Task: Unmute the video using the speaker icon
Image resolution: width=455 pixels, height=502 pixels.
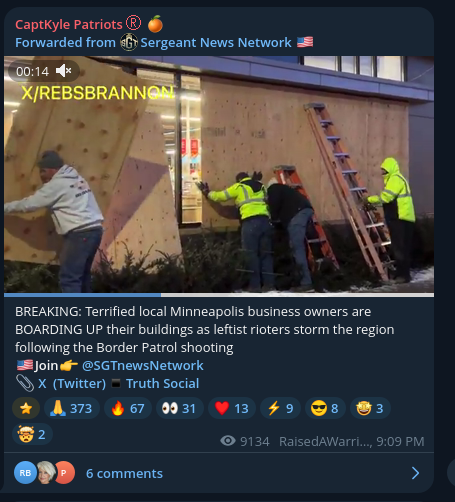Action: 63,71
